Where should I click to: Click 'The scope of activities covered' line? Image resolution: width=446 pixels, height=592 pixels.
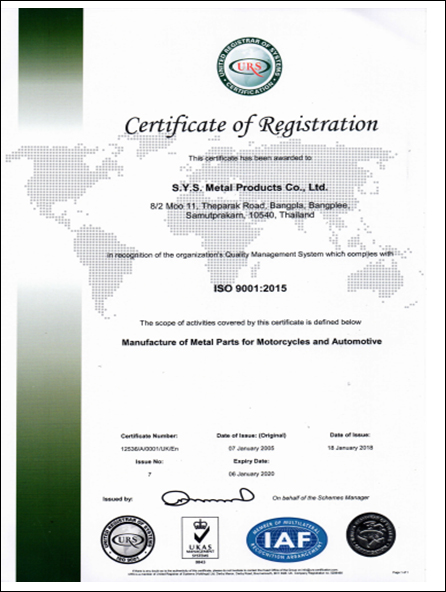[250, 323]
